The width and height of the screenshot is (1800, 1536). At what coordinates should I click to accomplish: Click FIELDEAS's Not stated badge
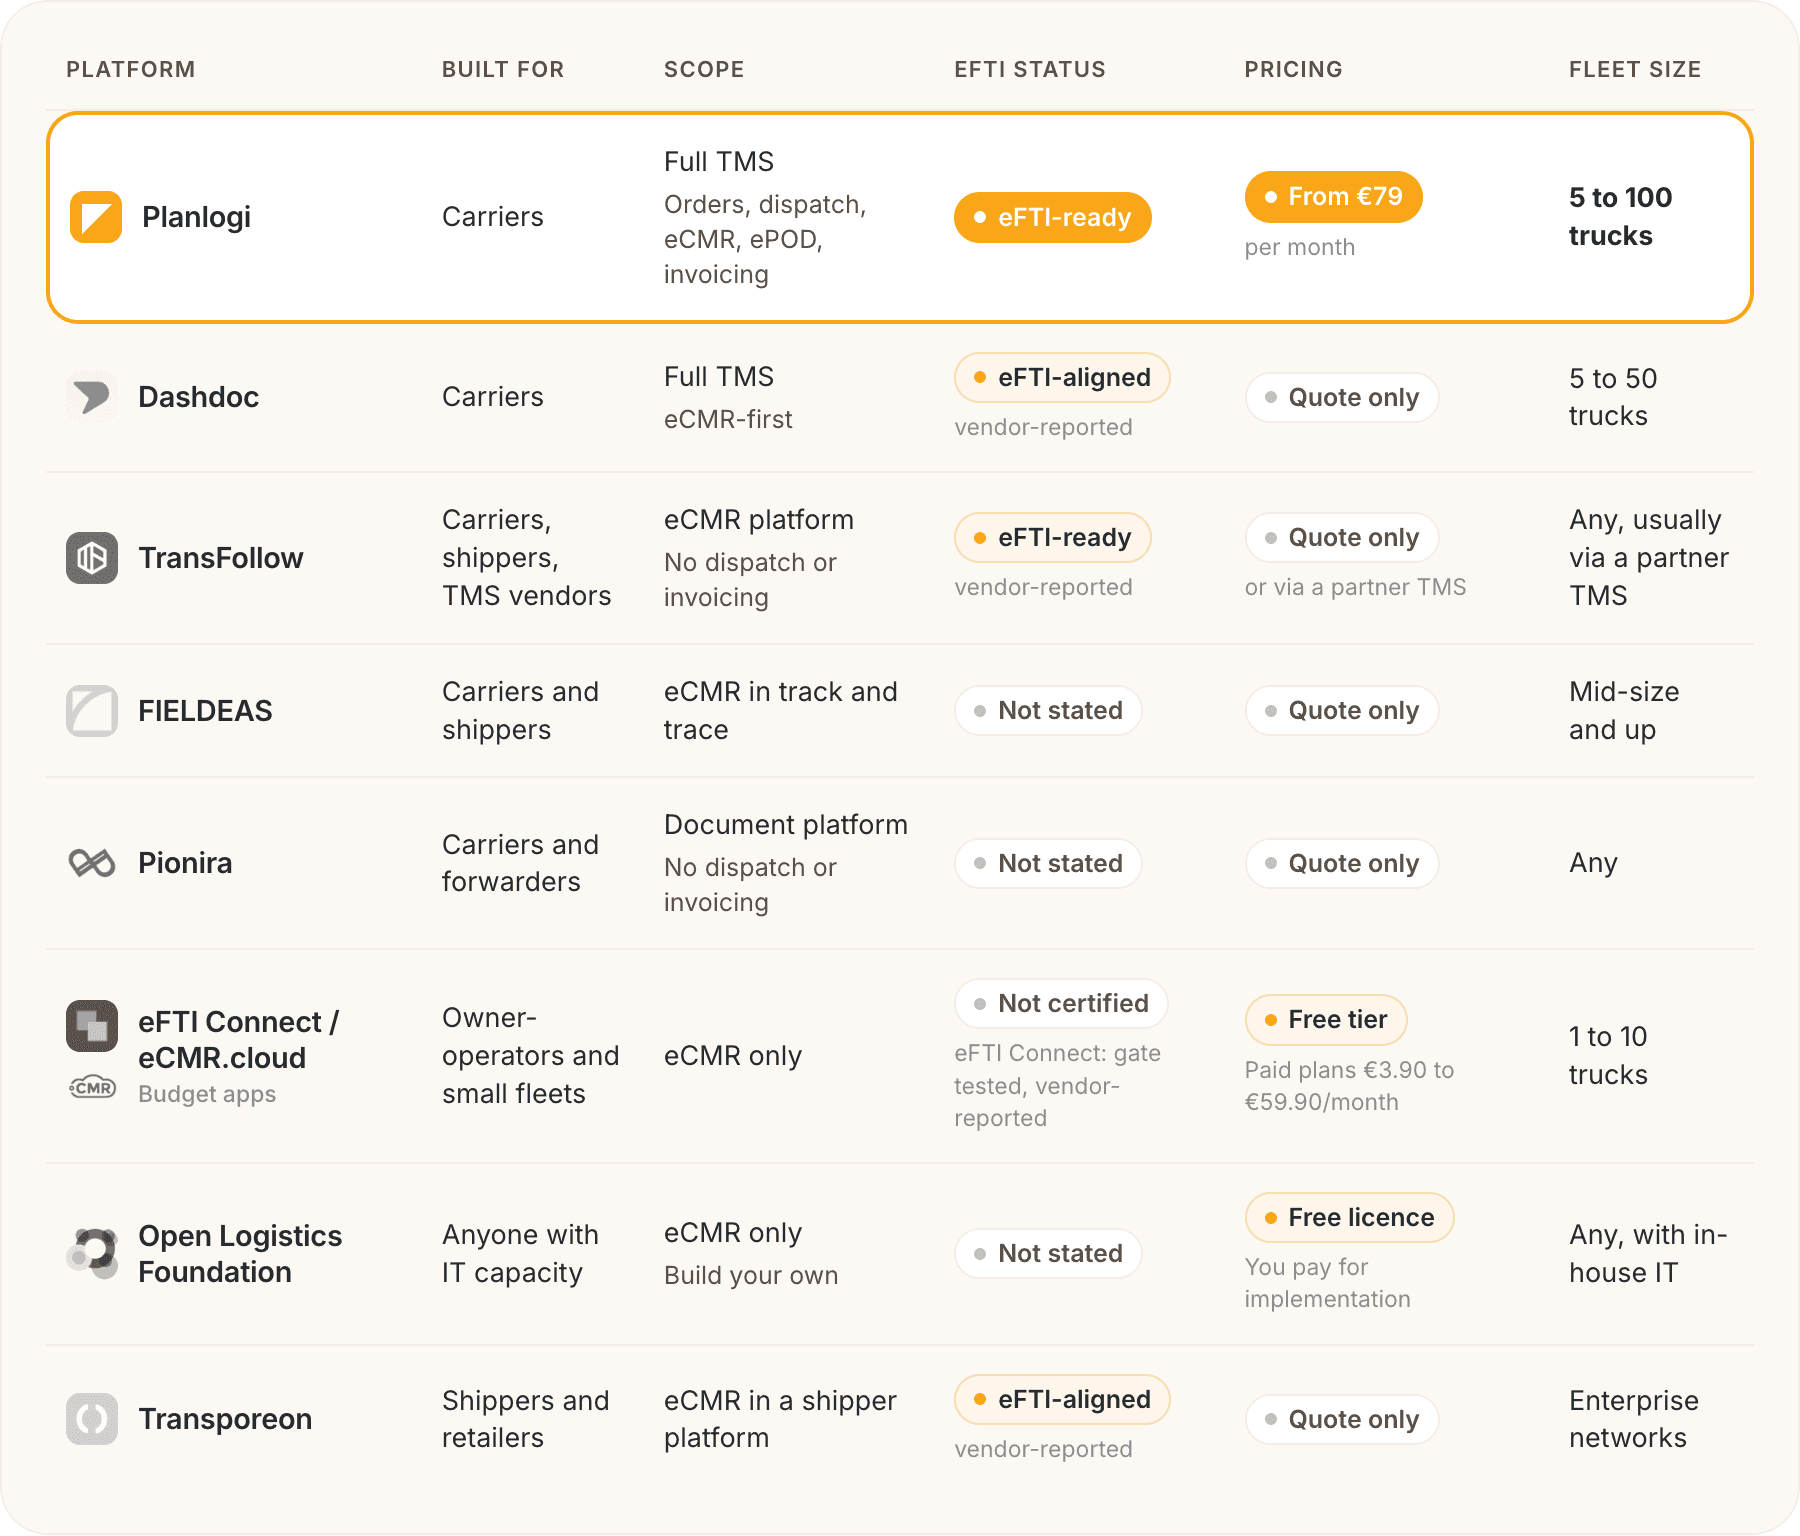tap(1048, 710)
